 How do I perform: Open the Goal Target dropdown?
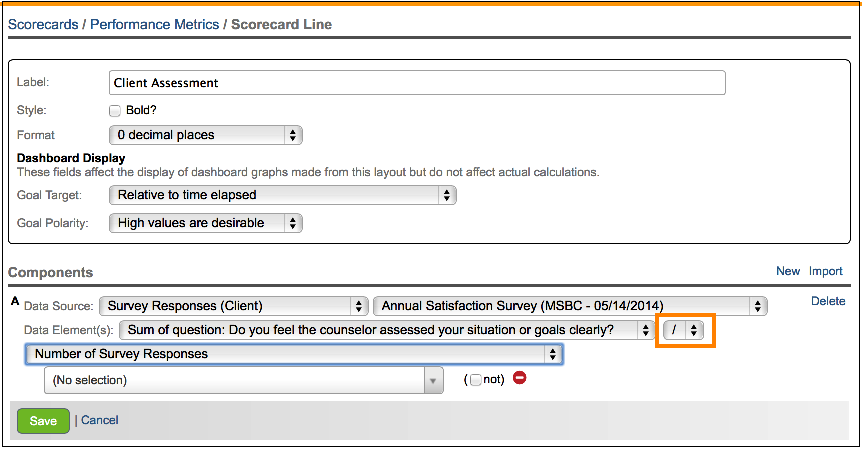(282, 195)
